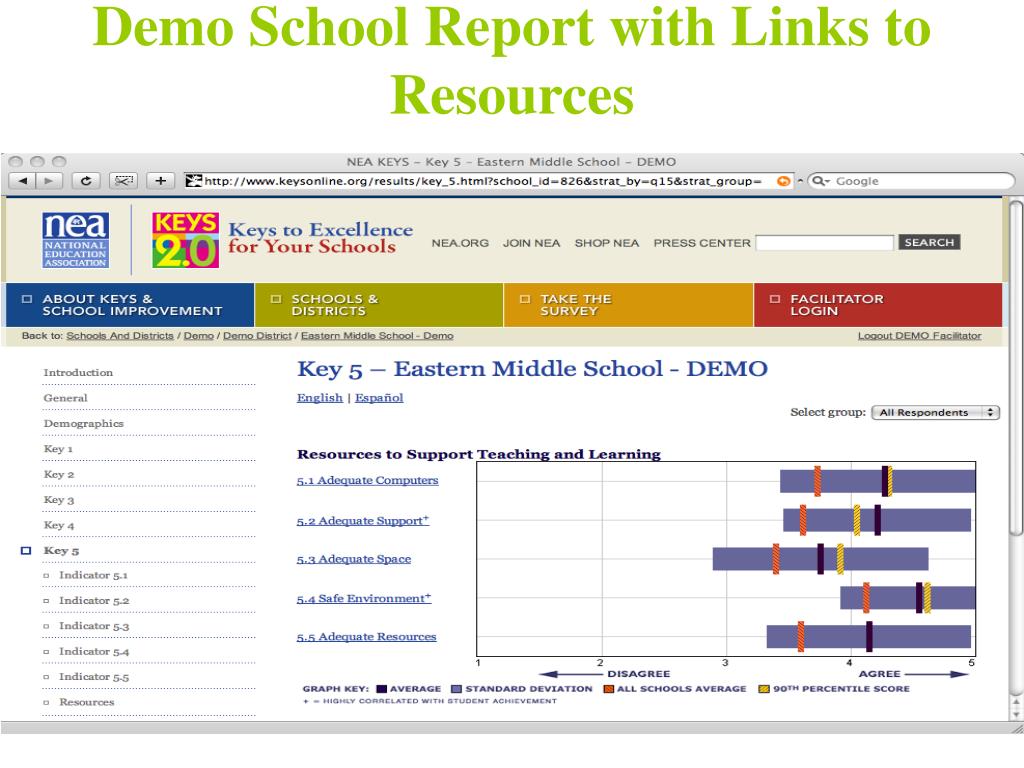Select Key 1 in the sidebar
Screen dimensions: 1024x768
click(58, 449)
